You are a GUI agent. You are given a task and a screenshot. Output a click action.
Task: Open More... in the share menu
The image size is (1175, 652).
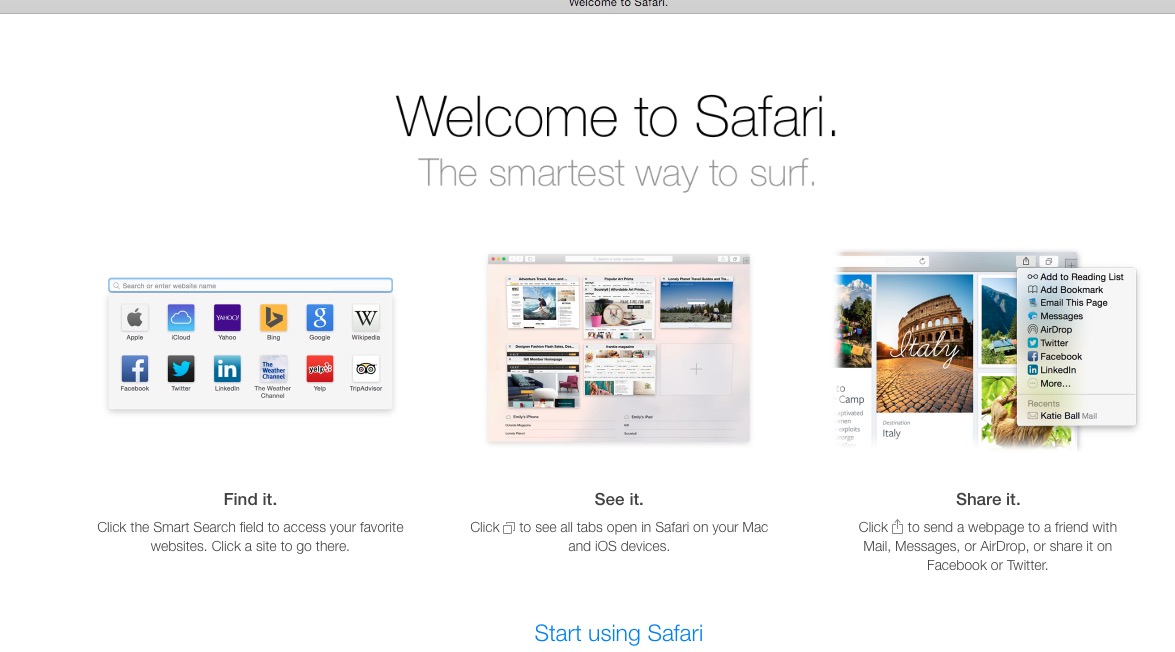point(1049,384)
